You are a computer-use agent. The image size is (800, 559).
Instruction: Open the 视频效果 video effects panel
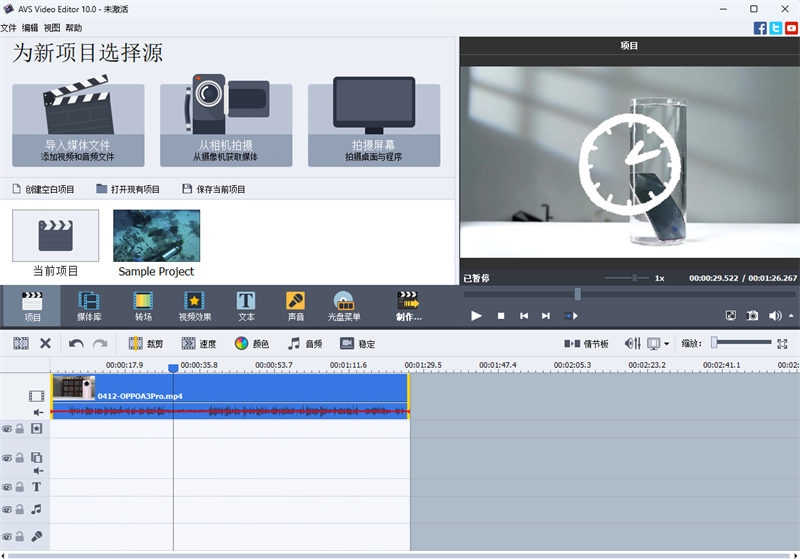195,305
